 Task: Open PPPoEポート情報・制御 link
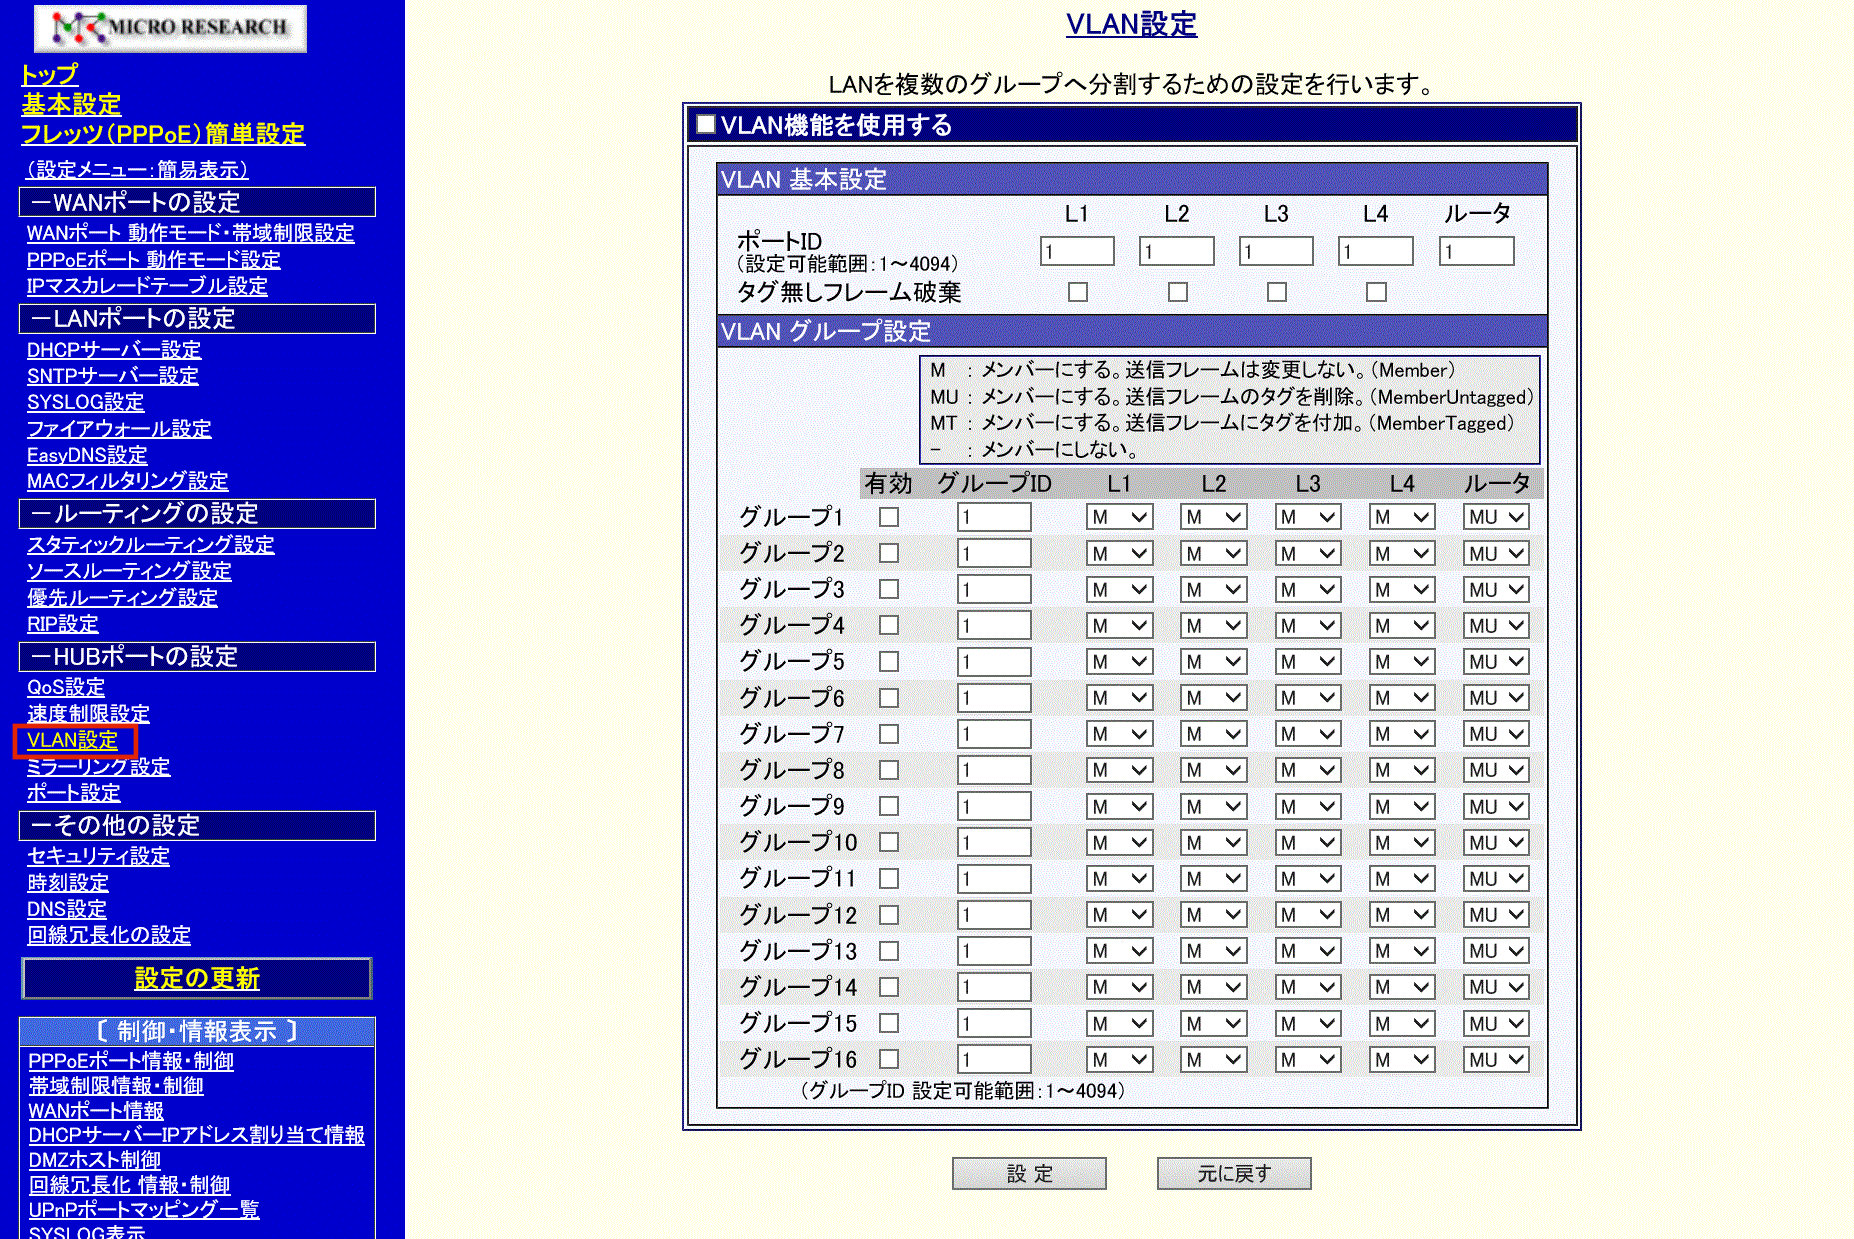tap(131, 1061)
